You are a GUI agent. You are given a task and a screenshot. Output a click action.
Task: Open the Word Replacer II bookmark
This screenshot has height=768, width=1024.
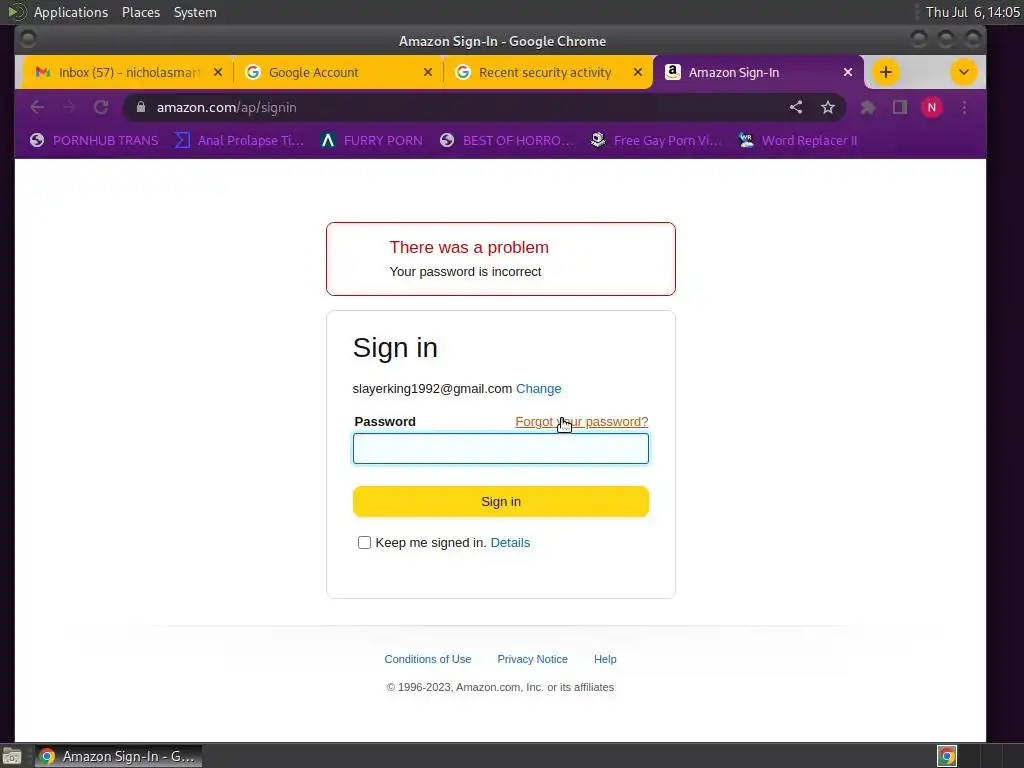[x=797, y=140]
